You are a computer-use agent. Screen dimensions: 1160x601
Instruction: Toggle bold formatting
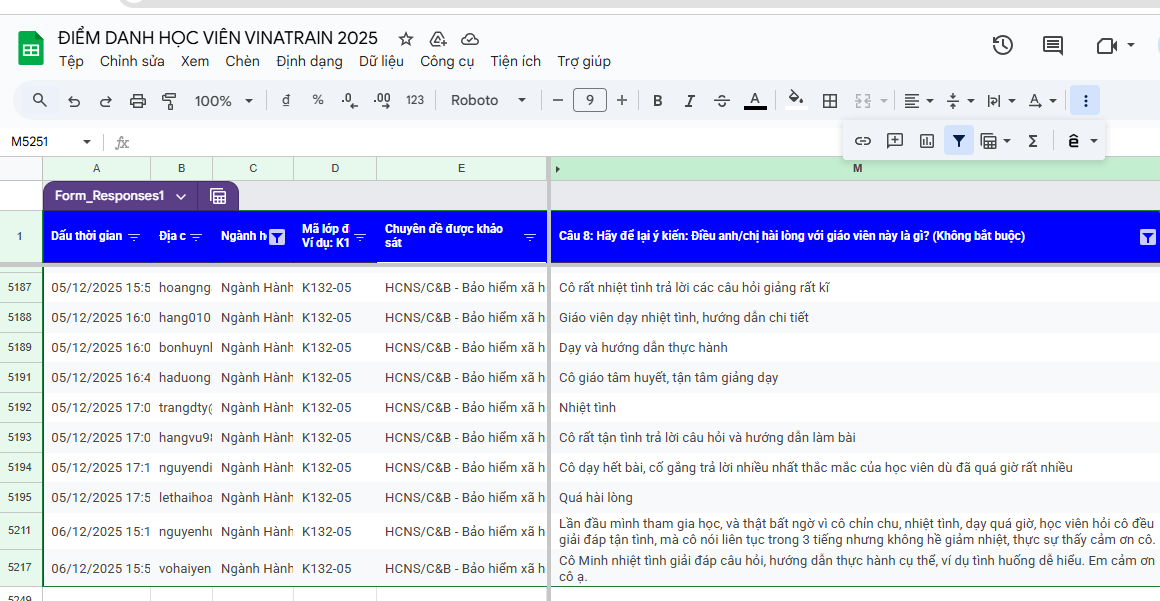tap(658, 100)
